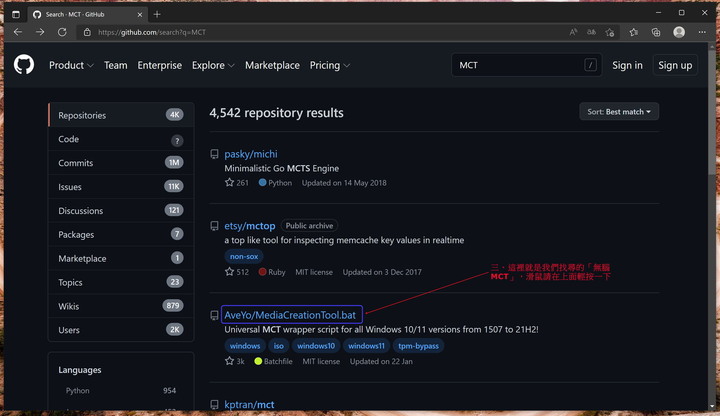Viewport: 720px width, 416px height.
Task: Open the Marketplace link in the top navigation
Action: (272, 65)
